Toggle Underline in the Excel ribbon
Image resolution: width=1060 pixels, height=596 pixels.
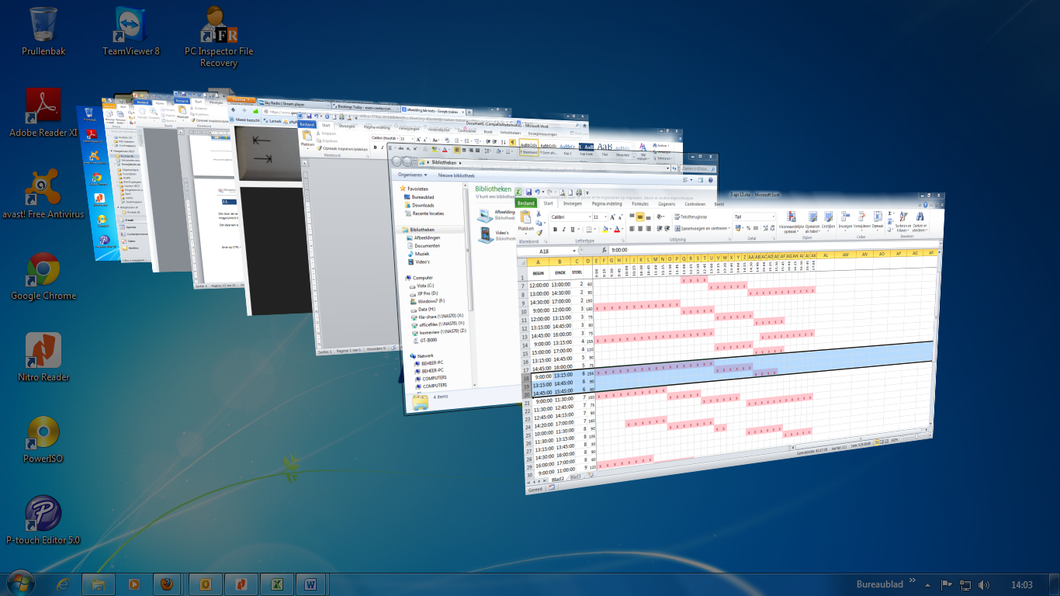(573, 229)
